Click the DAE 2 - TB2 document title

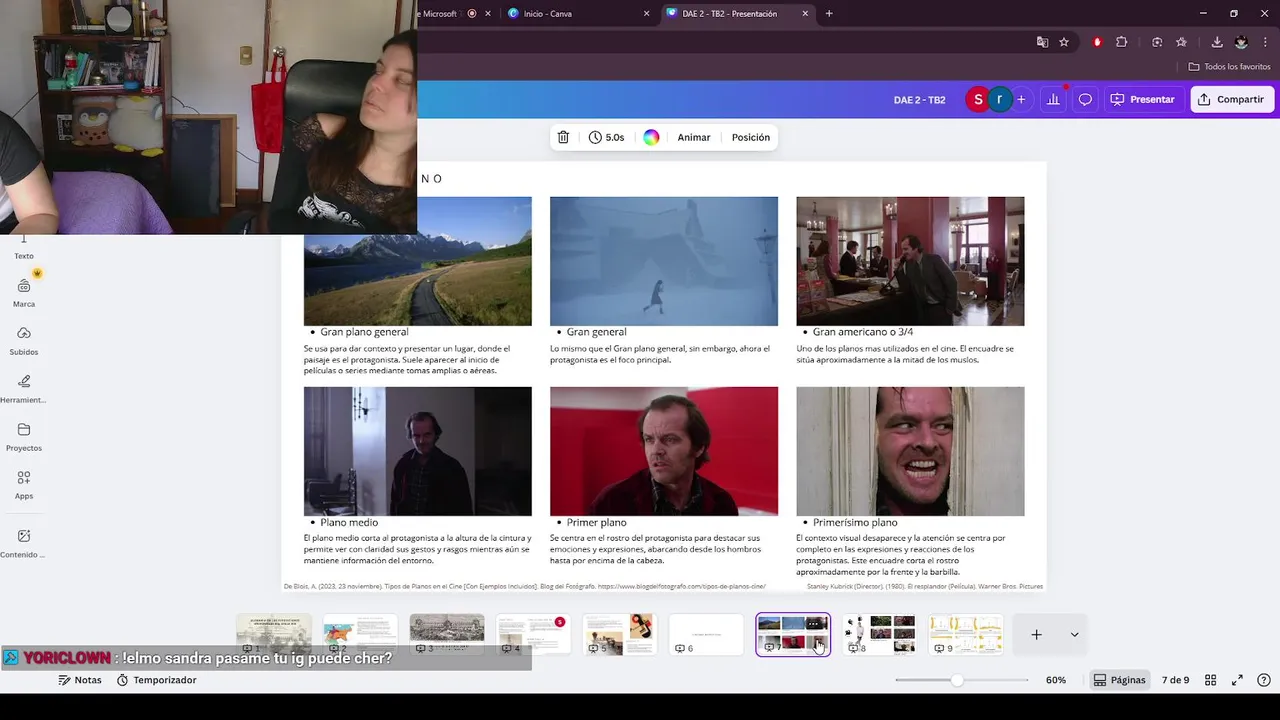(919, 100)
